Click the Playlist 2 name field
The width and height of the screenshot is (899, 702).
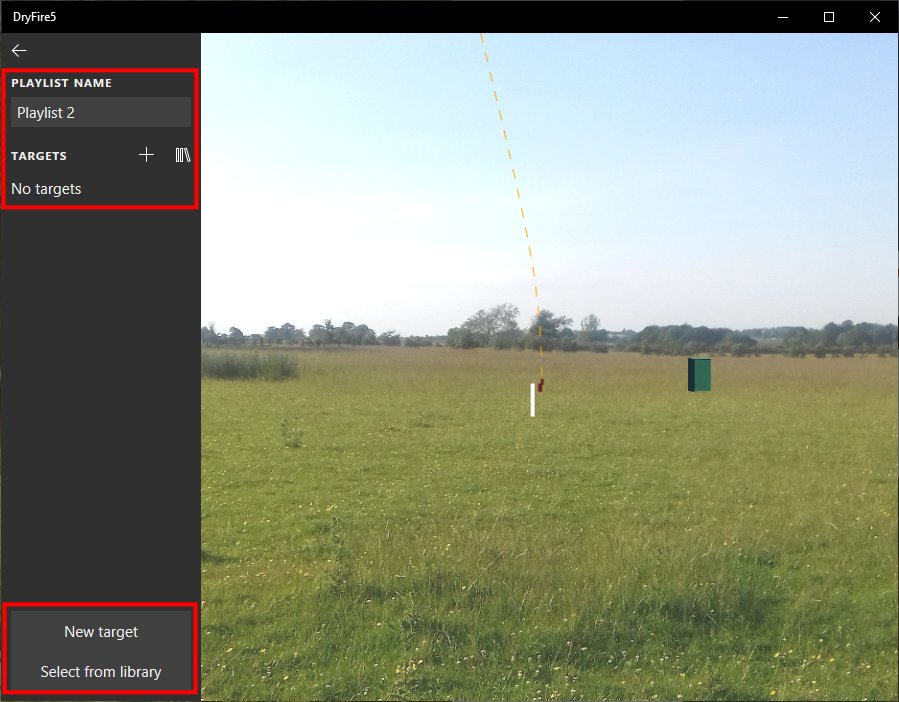(100, 113)
